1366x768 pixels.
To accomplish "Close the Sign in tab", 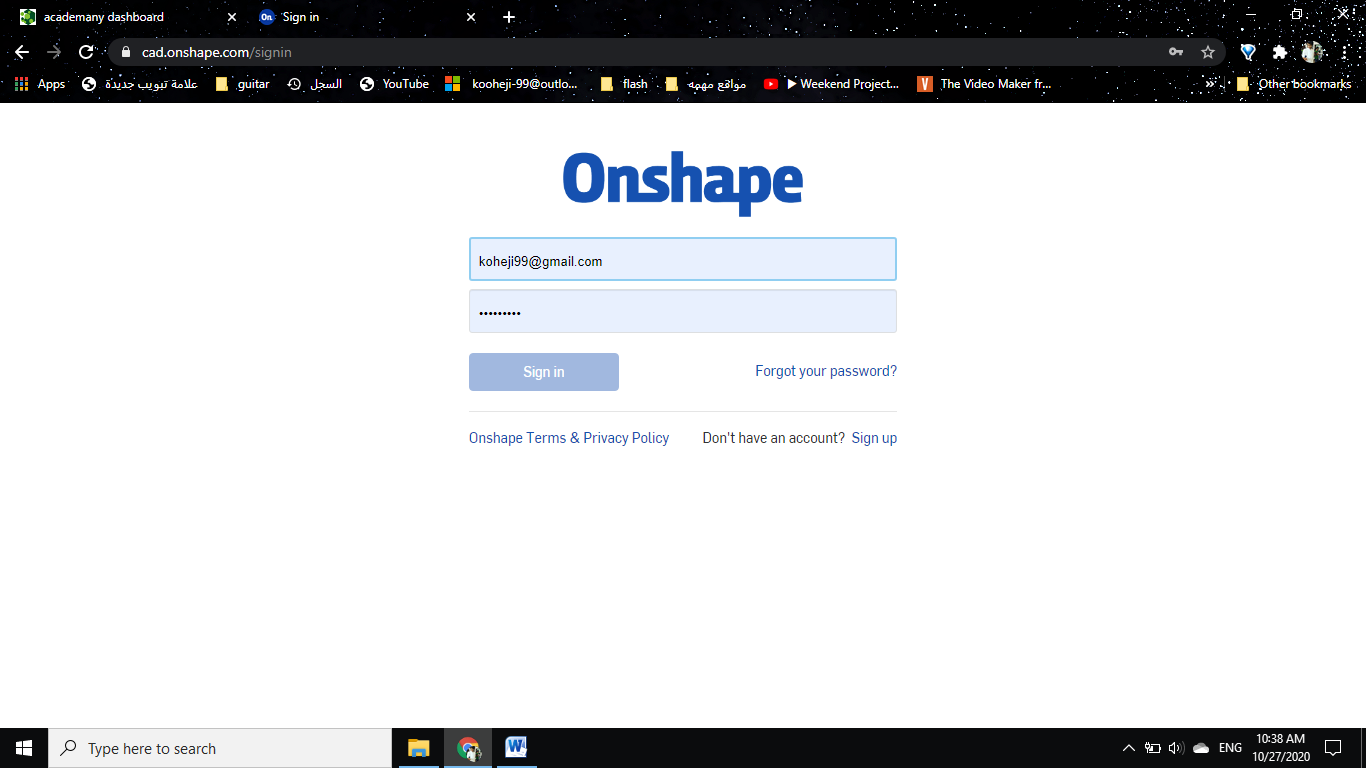I will [471, 17].
